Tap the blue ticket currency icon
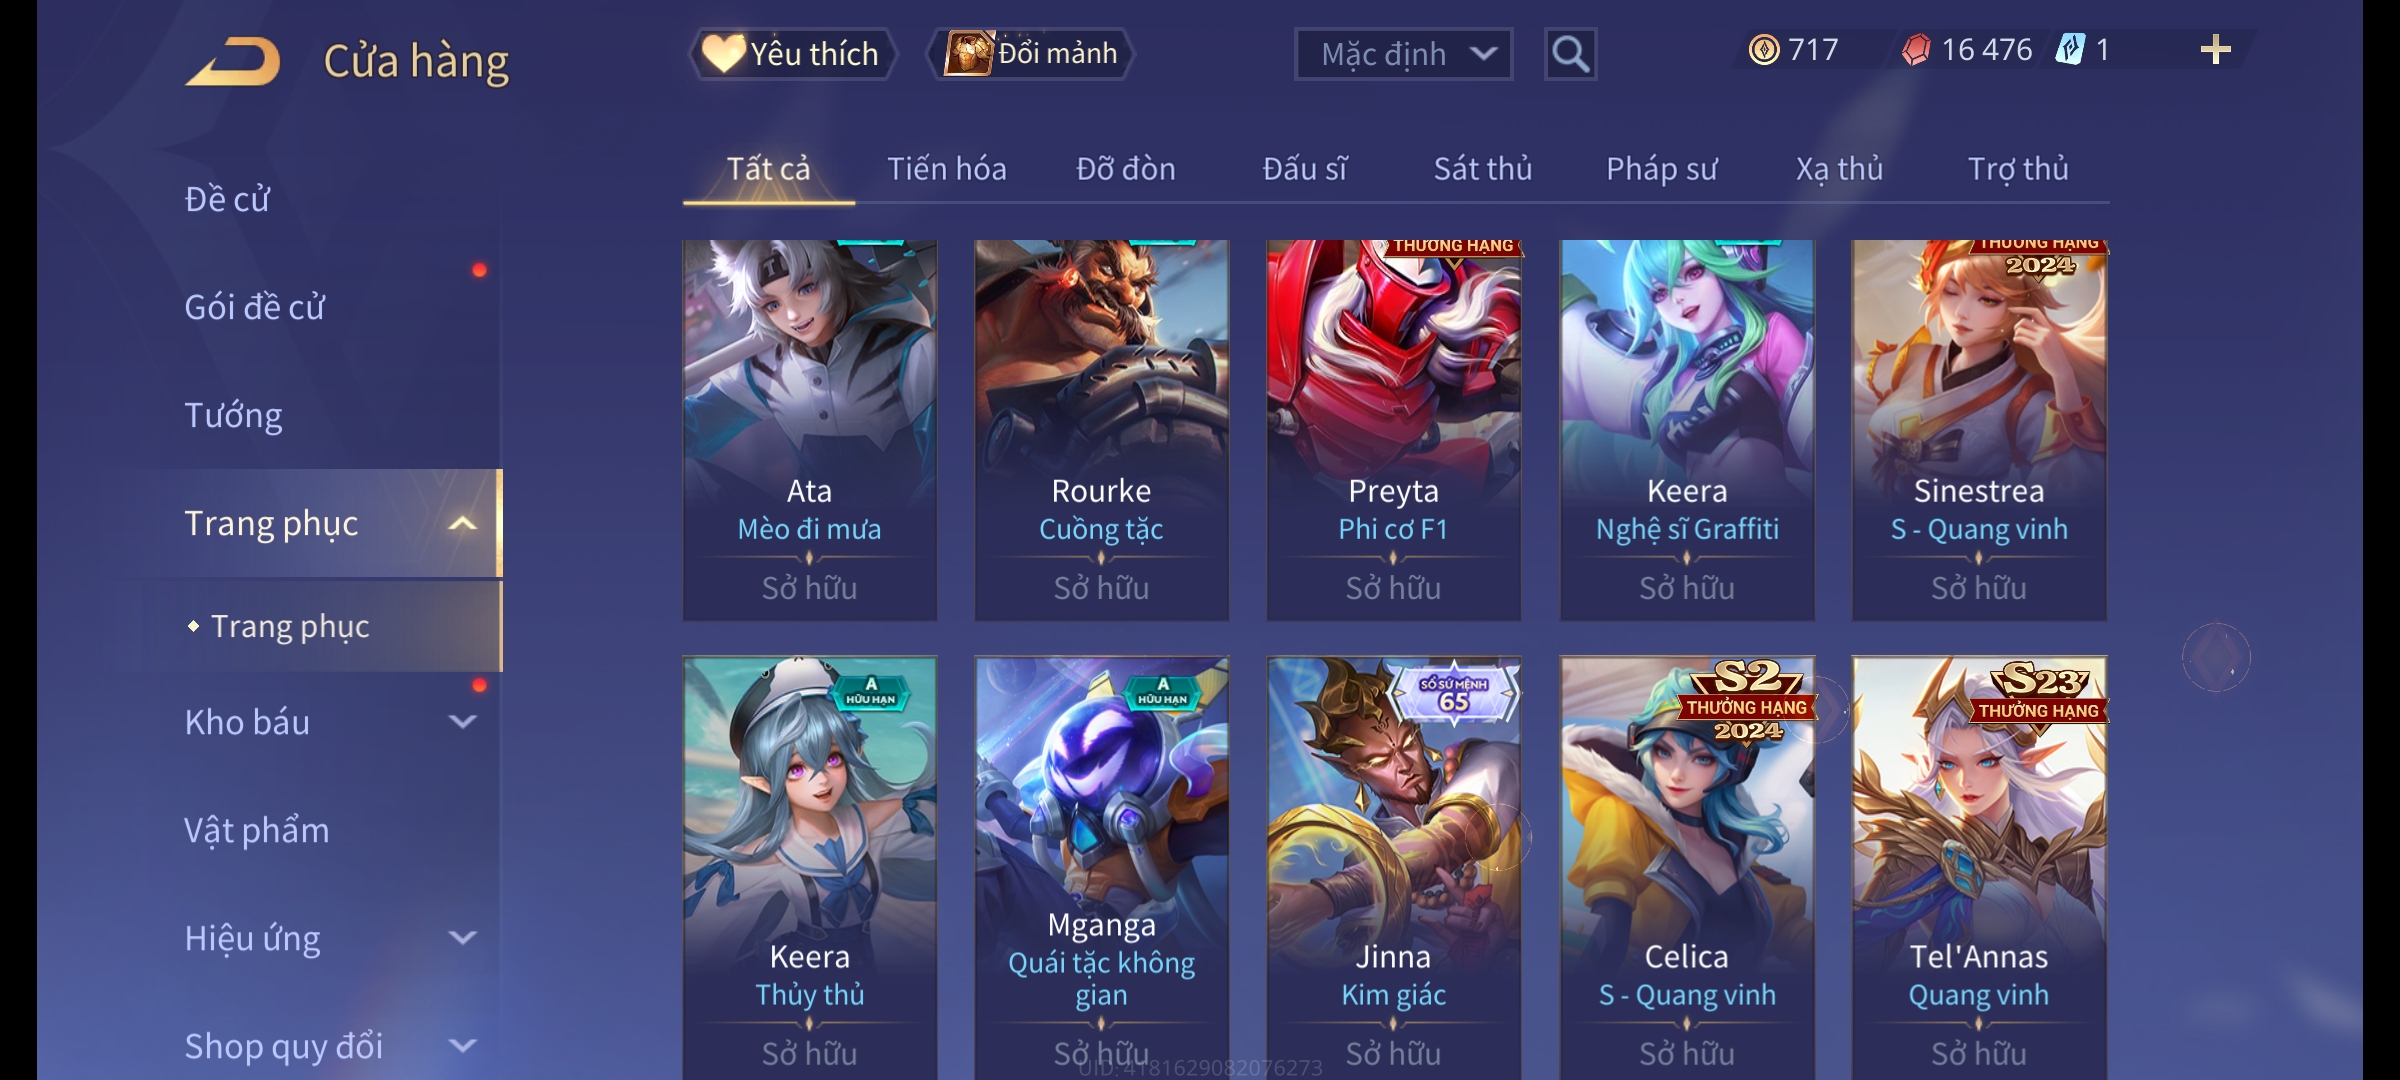The width and height of the screenshot is (2400, 1080). tap(2070, 49)
